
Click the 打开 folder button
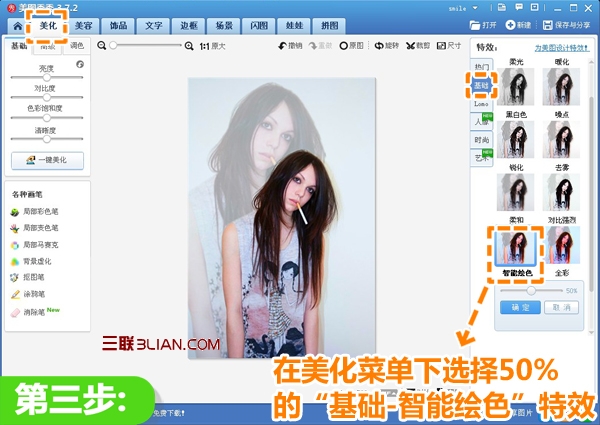(483, 25)
